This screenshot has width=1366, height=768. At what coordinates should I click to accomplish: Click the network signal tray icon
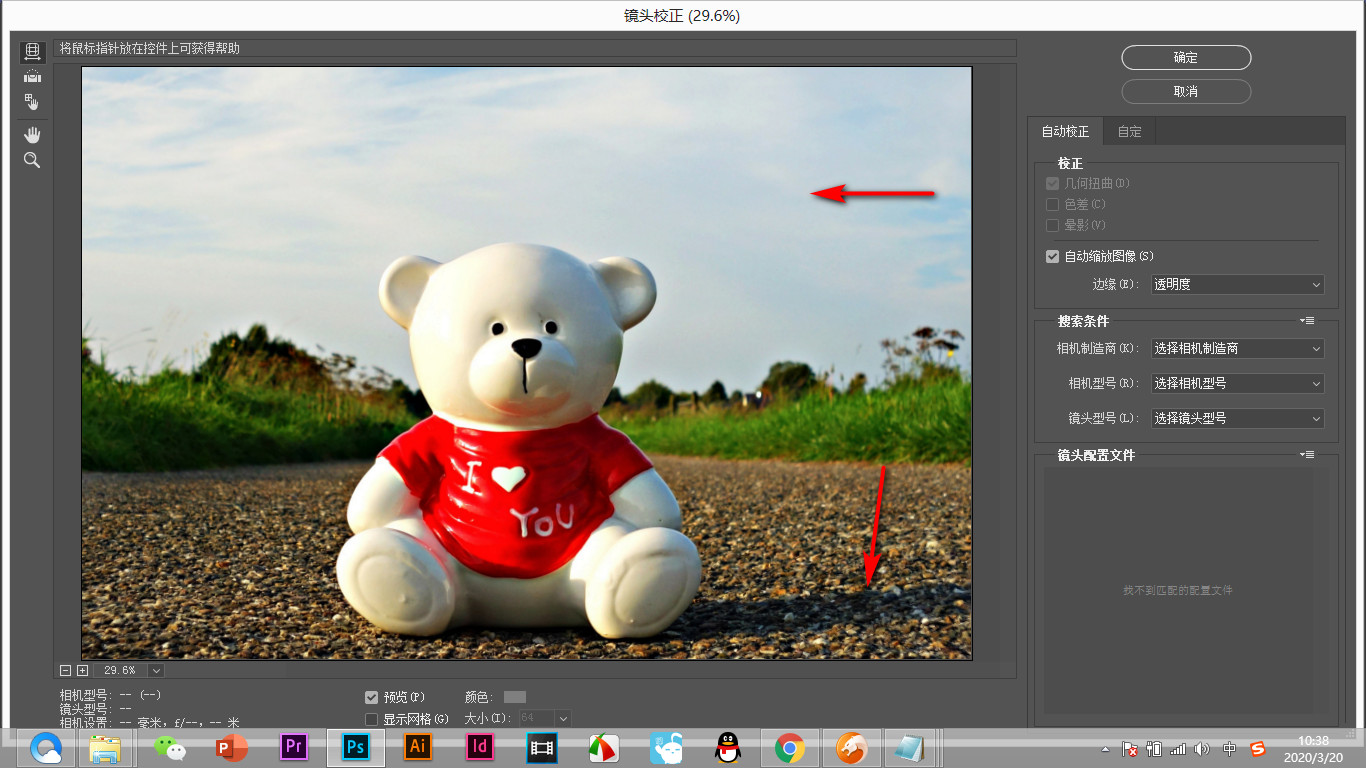click(x=1178, y=748)
